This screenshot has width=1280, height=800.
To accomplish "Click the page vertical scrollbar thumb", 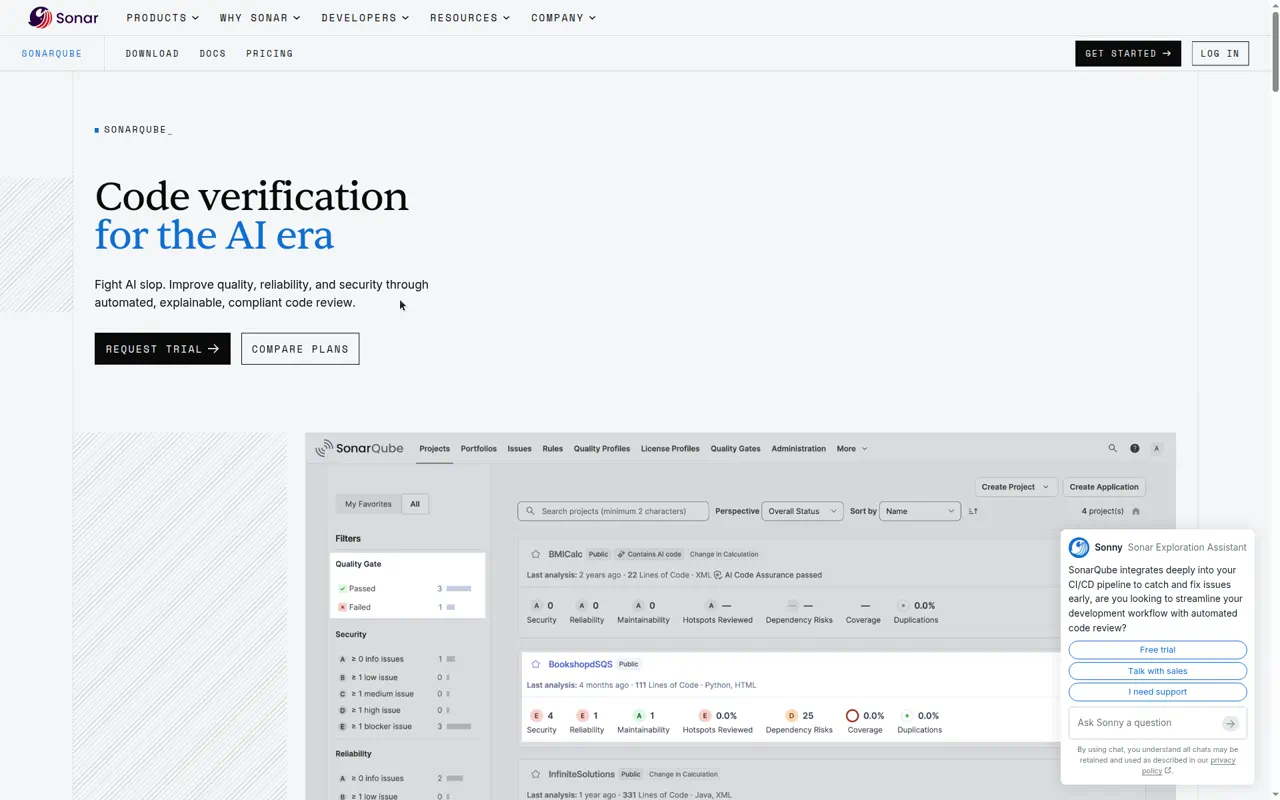I will pos(1275,50).
